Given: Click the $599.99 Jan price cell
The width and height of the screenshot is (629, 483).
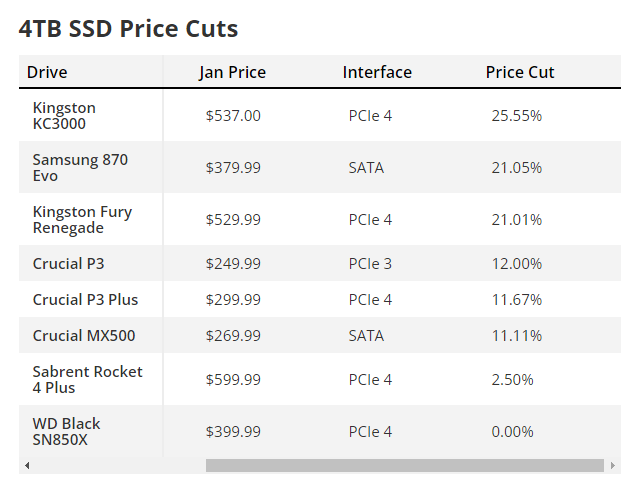Looking at the screenshot, I should (x=233, y=380).
